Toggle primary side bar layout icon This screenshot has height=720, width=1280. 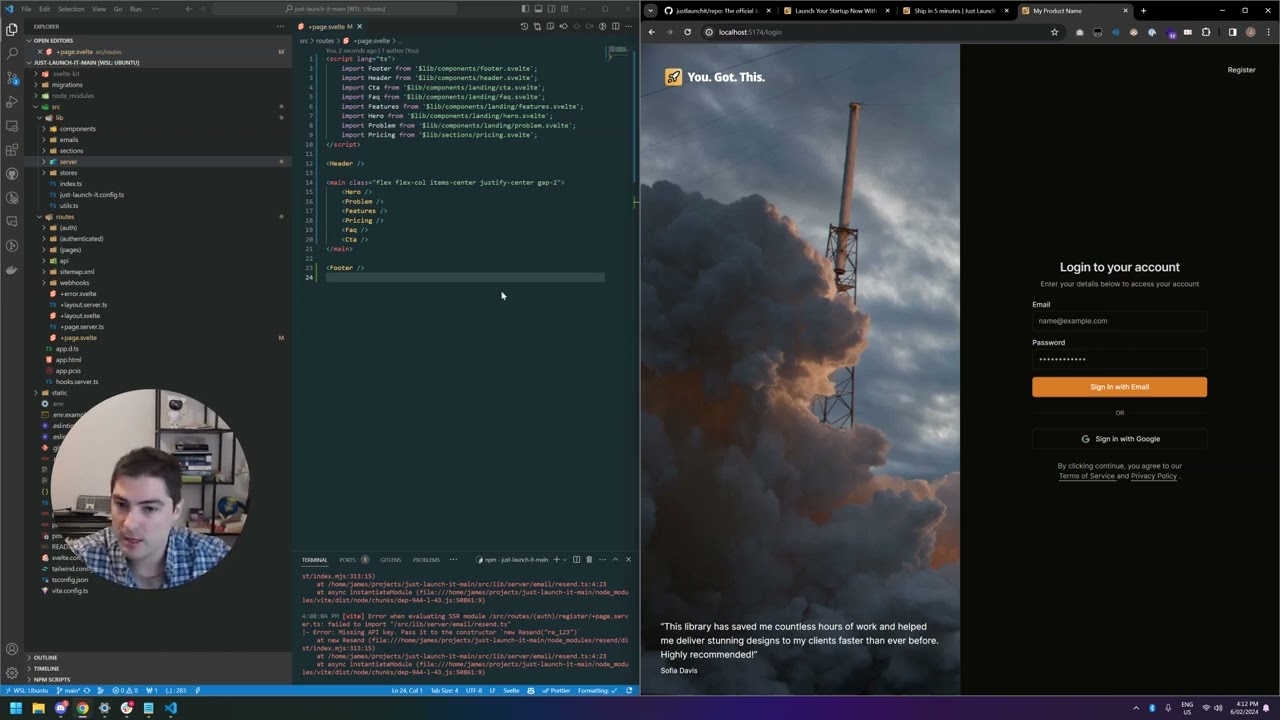(525, 9)
